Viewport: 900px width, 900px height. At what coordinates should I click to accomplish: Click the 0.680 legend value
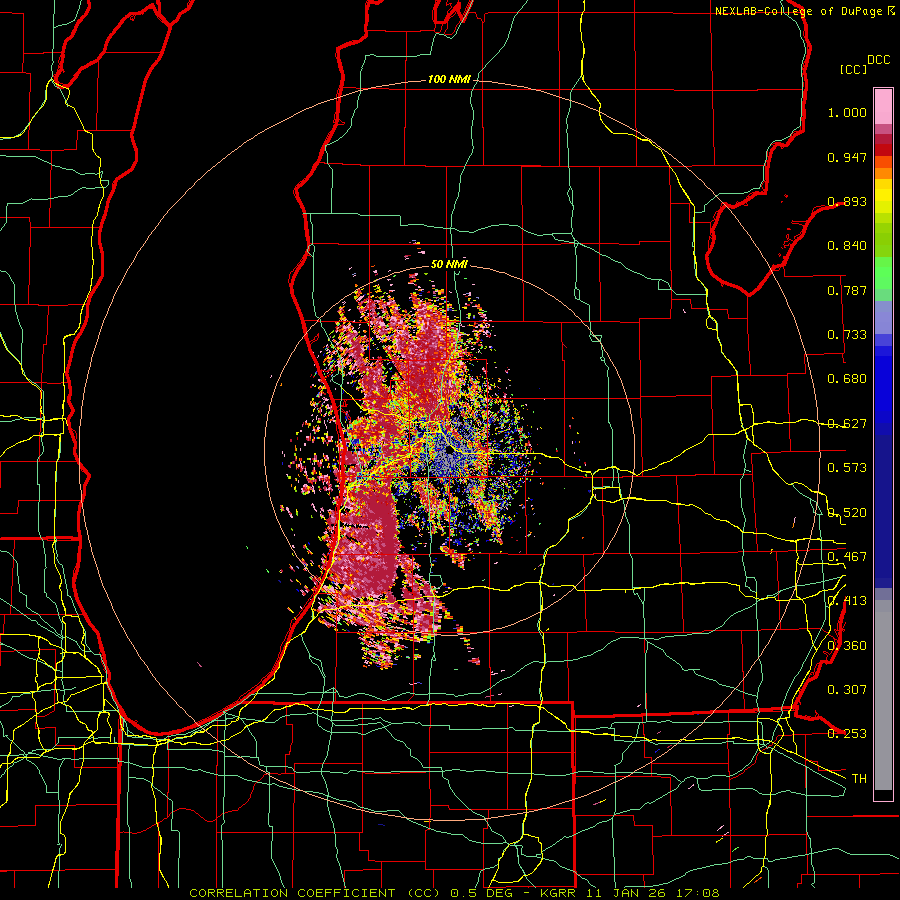(847, 379)
